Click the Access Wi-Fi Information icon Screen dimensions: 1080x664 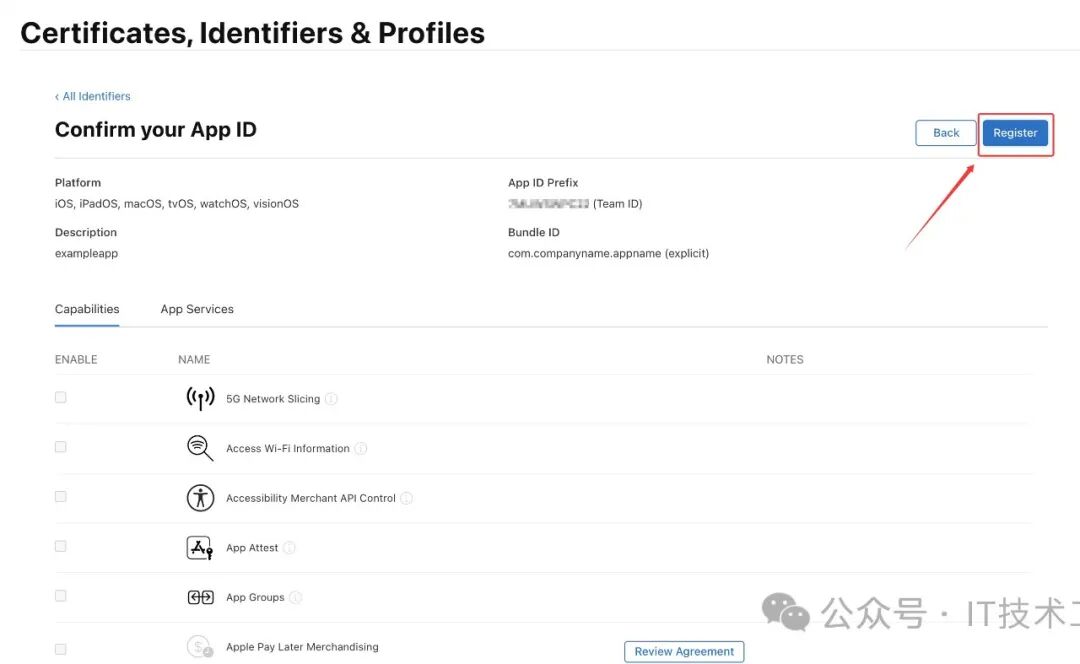[200, 448]
